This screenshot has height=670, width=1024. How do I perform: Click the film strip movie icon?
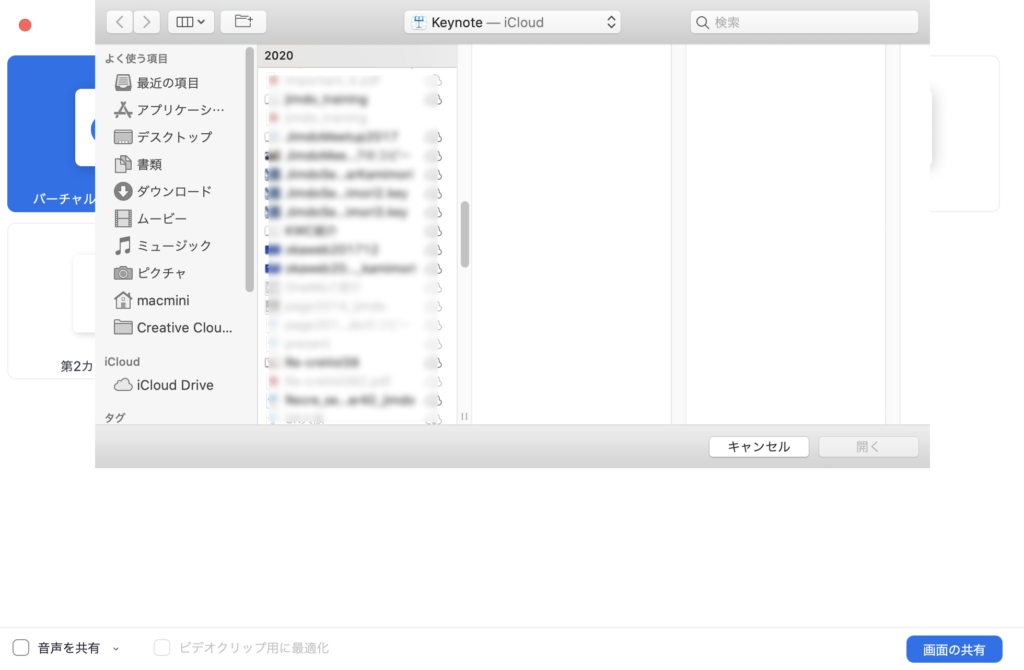[123, 219]
